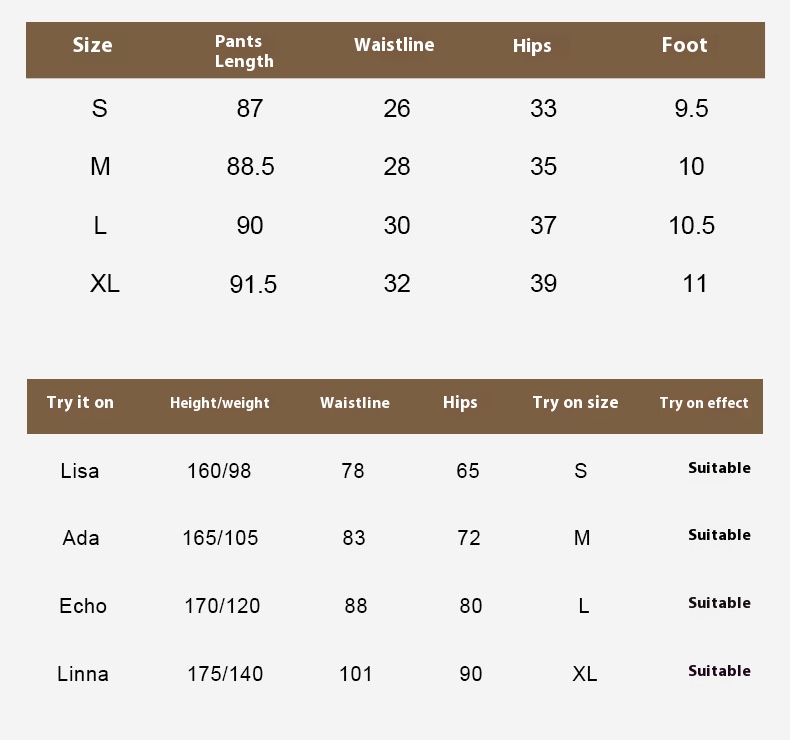Select Ada's height/weight 165/105
This screenshot has width=790, height=740.
(x=220, y=538)
